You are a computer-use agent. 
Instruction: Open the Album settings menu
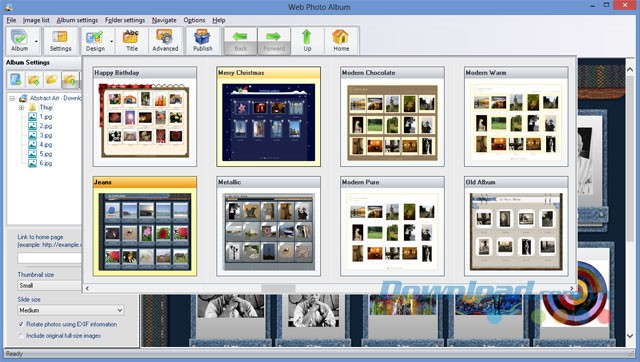click(77, 20)
